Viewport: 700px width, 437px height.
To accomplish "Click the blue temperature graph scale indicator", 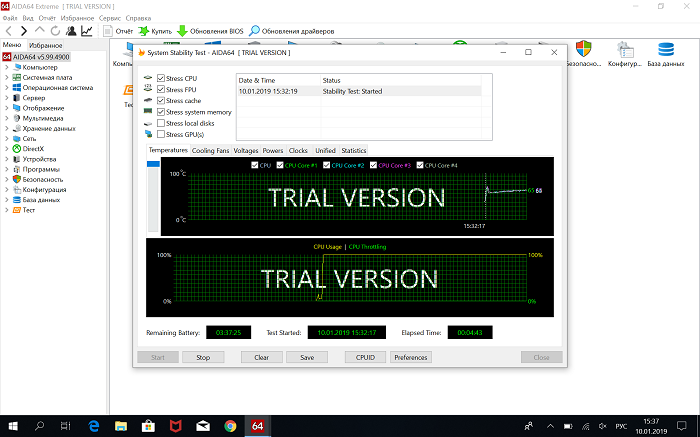I will [153, 164].
